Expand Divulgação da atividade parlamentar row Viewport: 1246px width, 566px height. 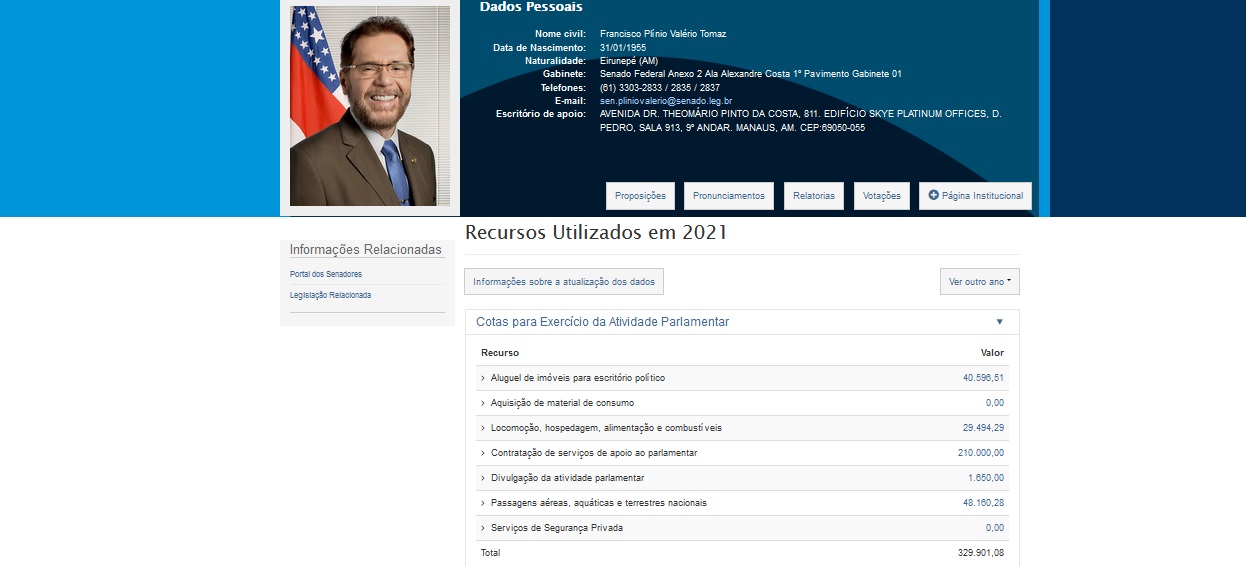(483, 478)
